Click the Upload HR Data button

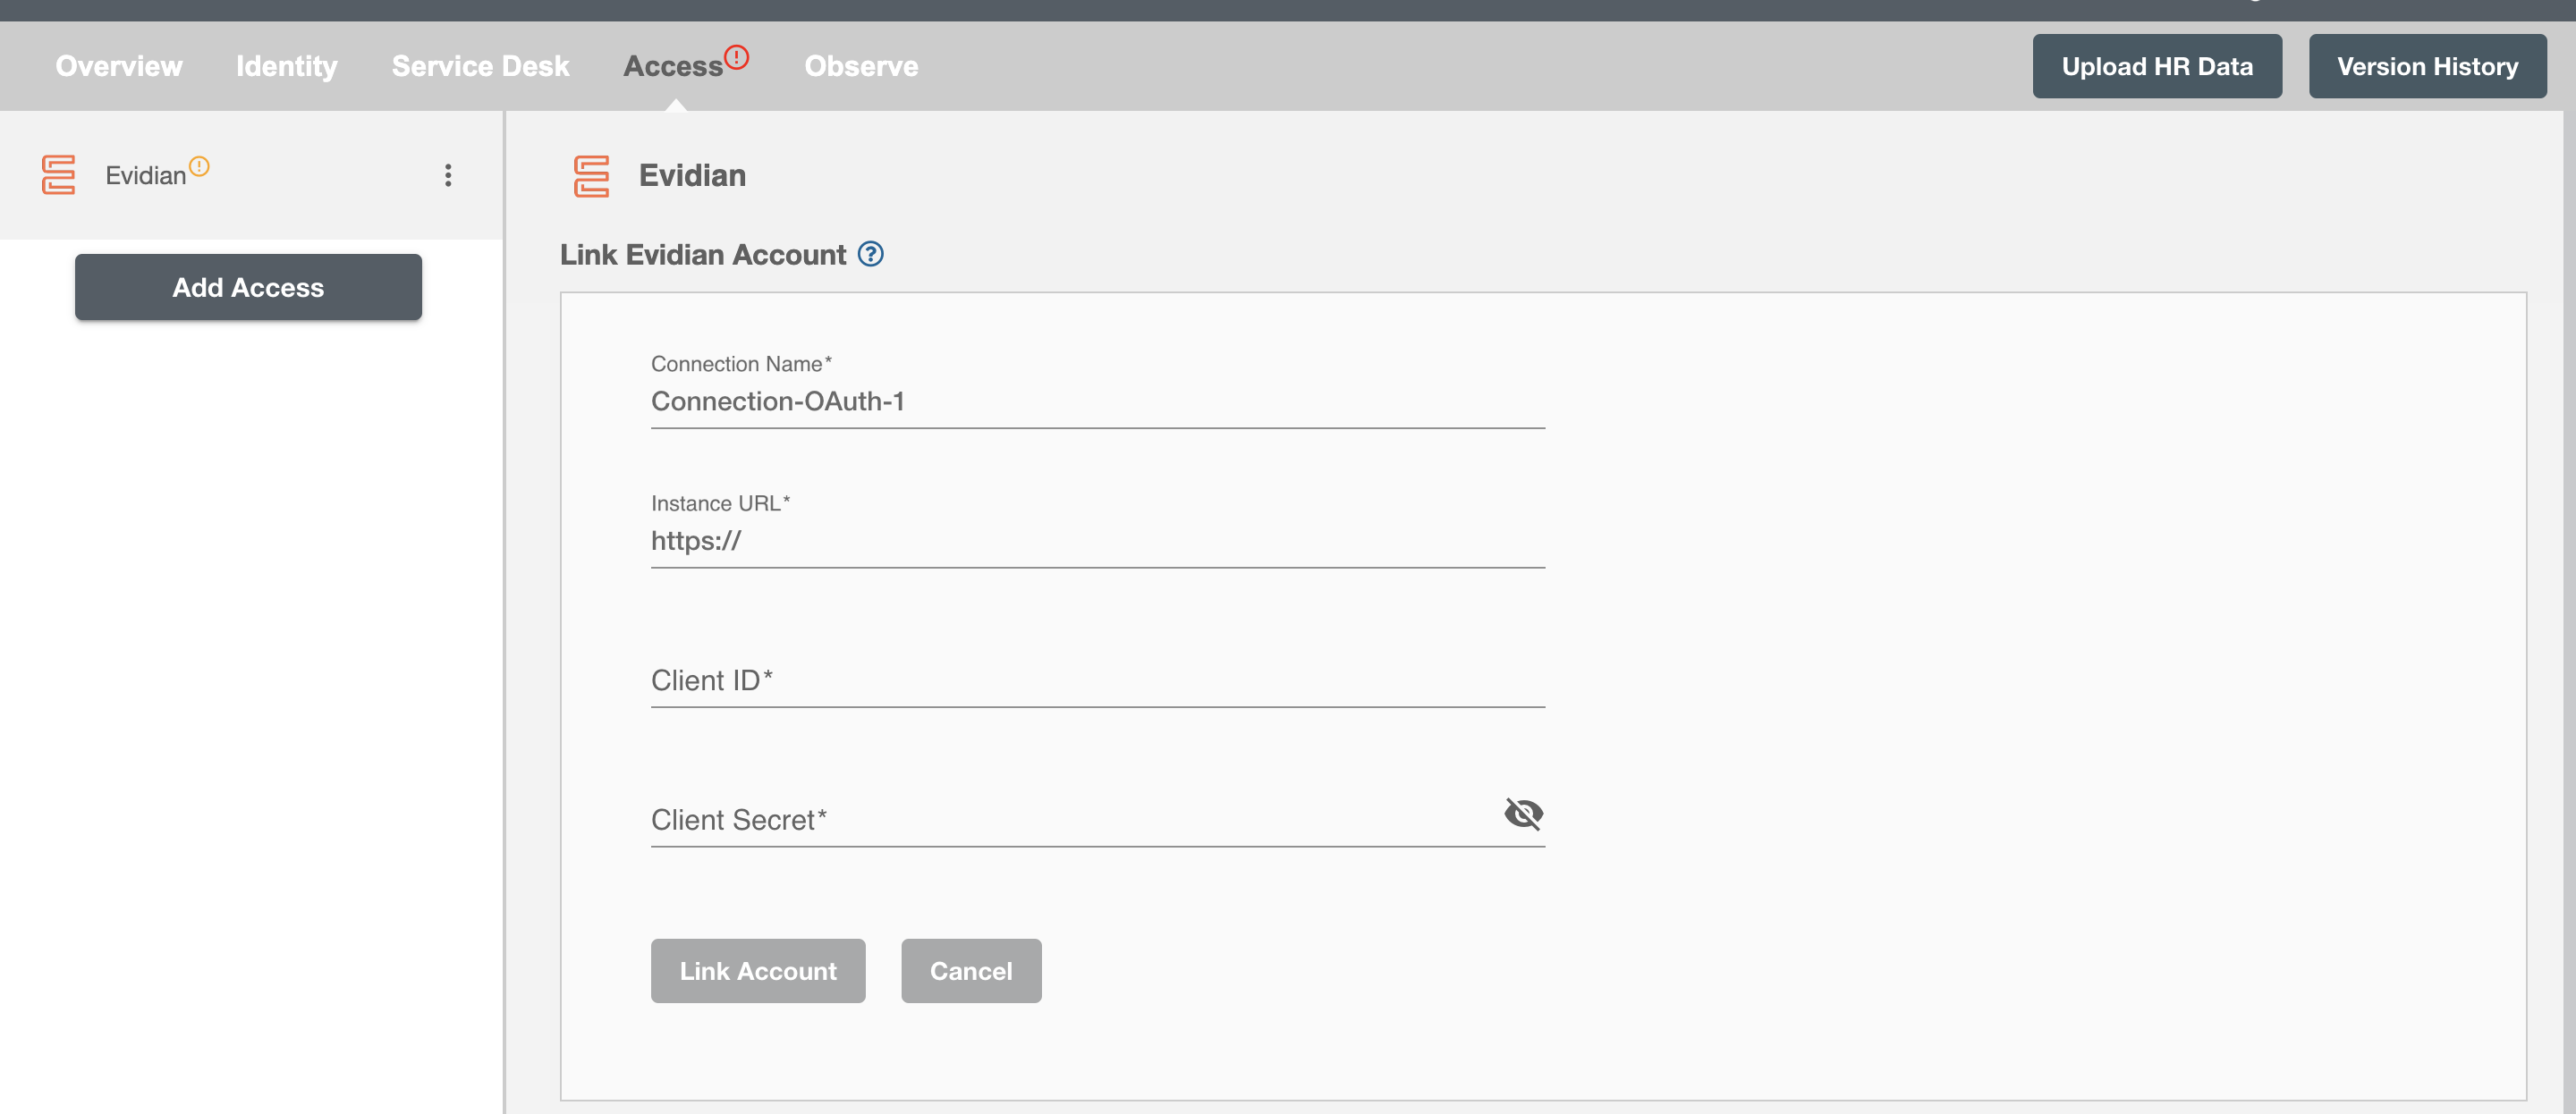click(2157, 66)
